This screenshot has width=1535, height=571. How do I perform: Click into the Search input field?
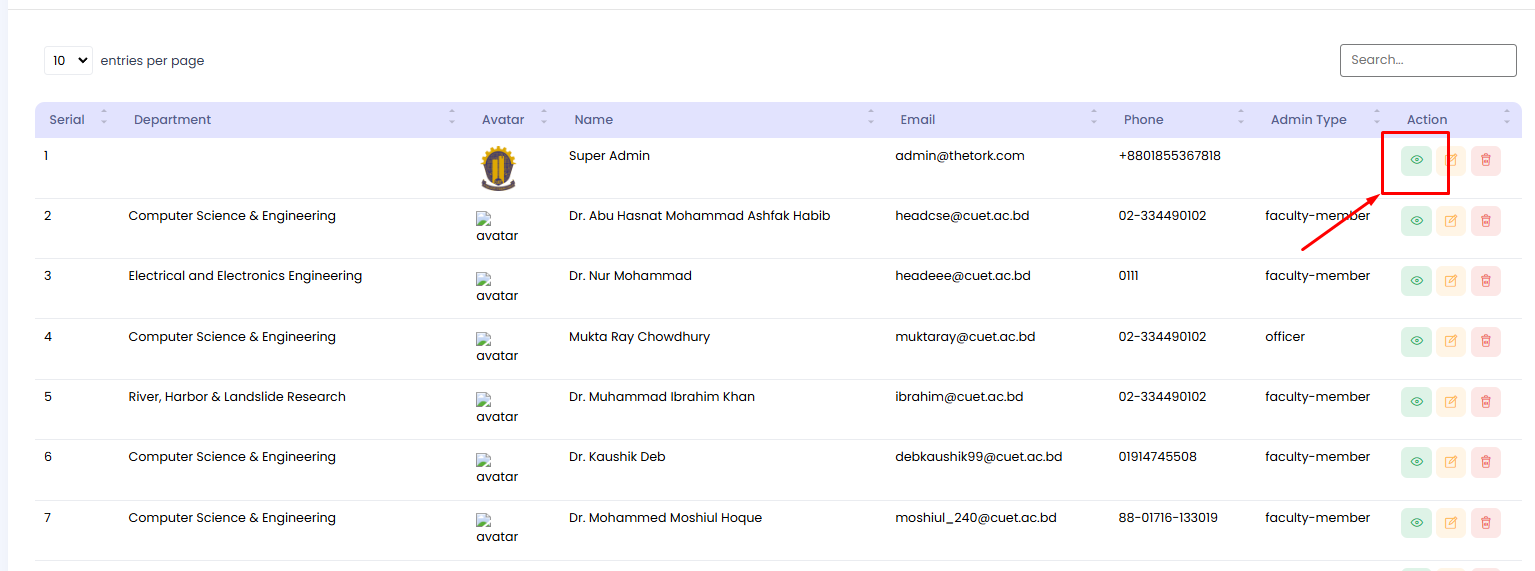click(x=1427, y=60)
